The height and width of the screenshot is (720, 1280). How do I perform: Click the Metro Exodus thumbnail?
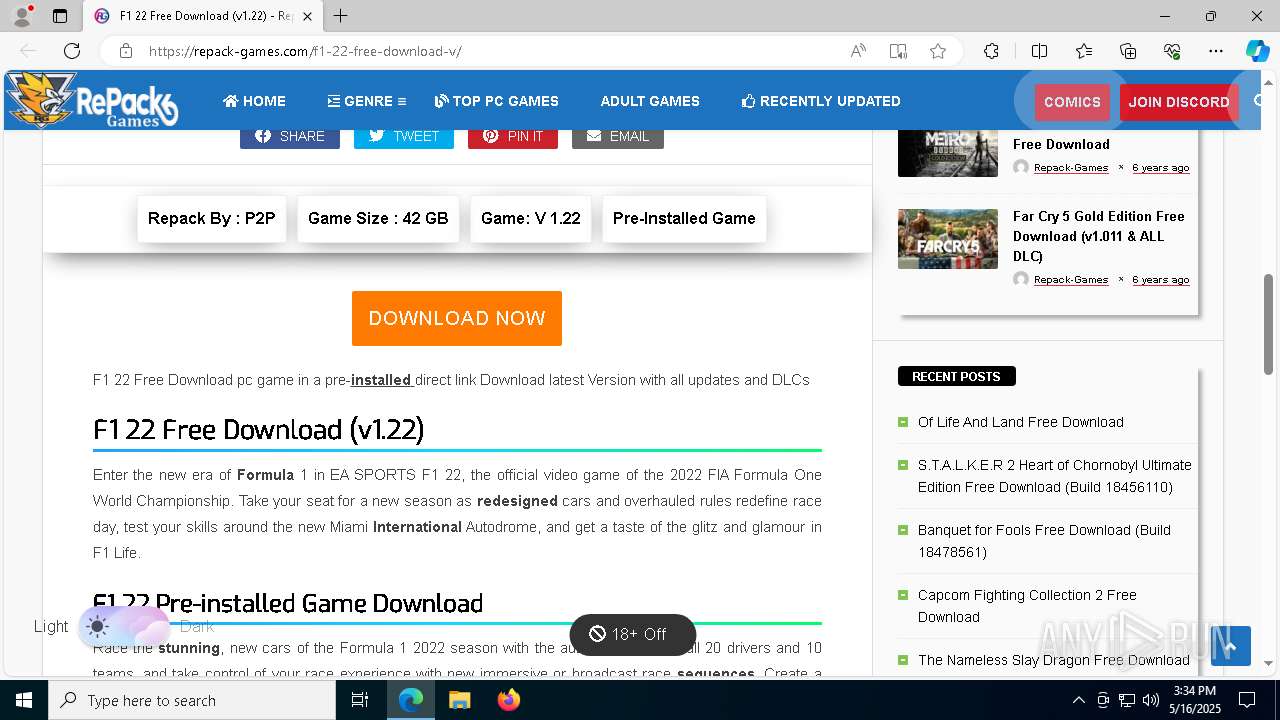tap(948, 153)
